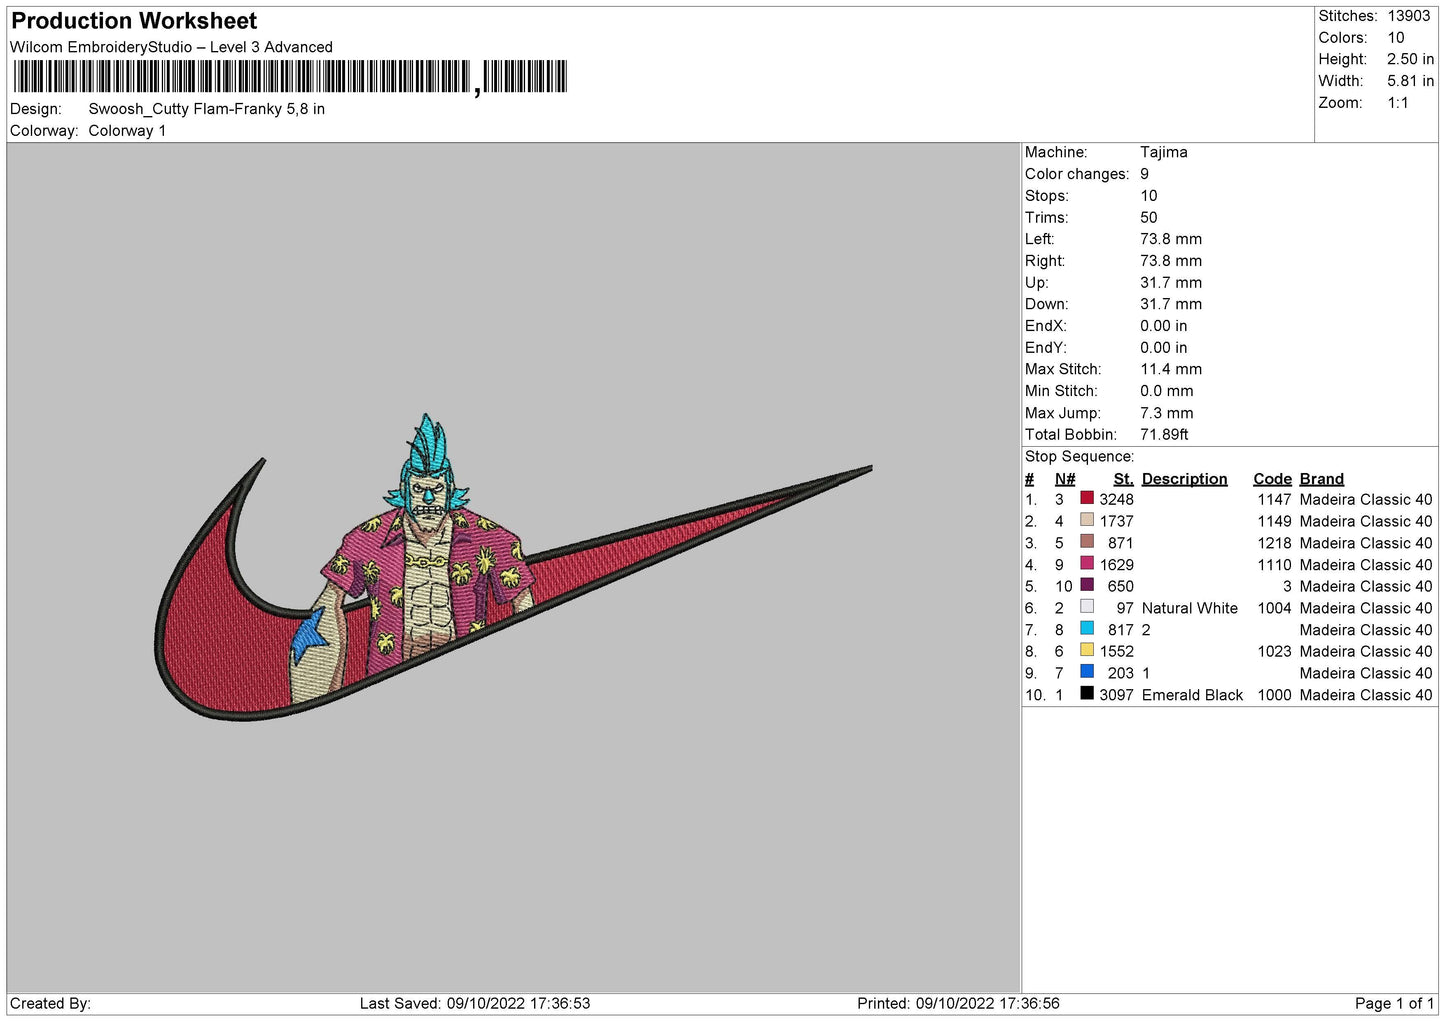Click the Colors value 10 in header

pyautogui.click(x=1396, y=38)
